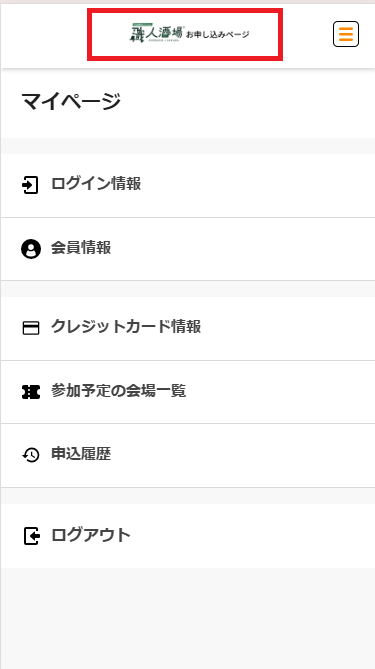Open 申込履歴 page
This screenshot has height=669, width=375.
[x=188, y=455]
